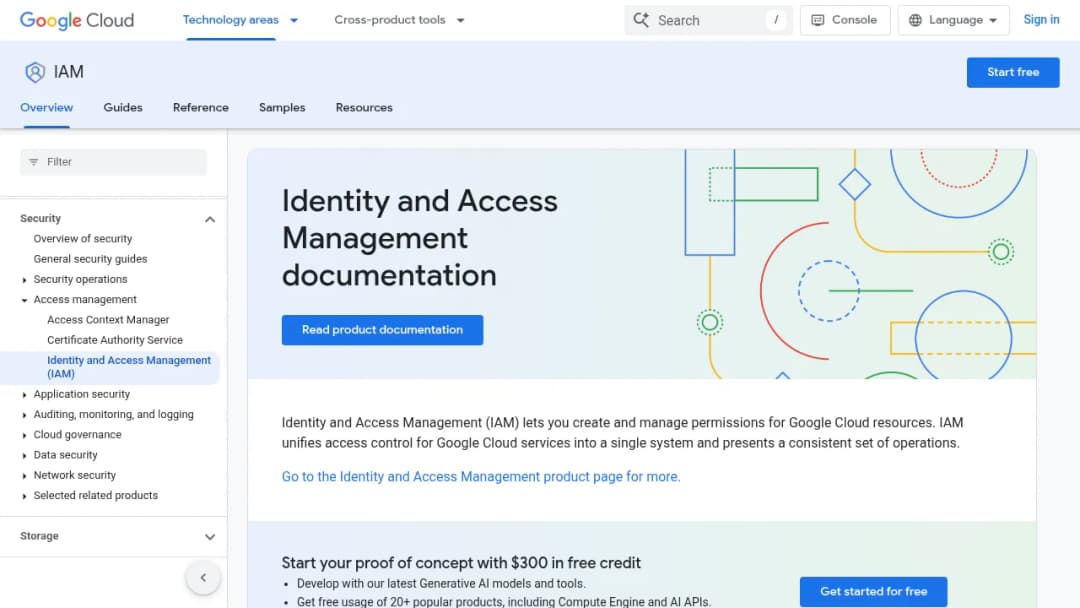Switch to the Guides tab
The image size is (1080, 608).
(x=123, y=107)
